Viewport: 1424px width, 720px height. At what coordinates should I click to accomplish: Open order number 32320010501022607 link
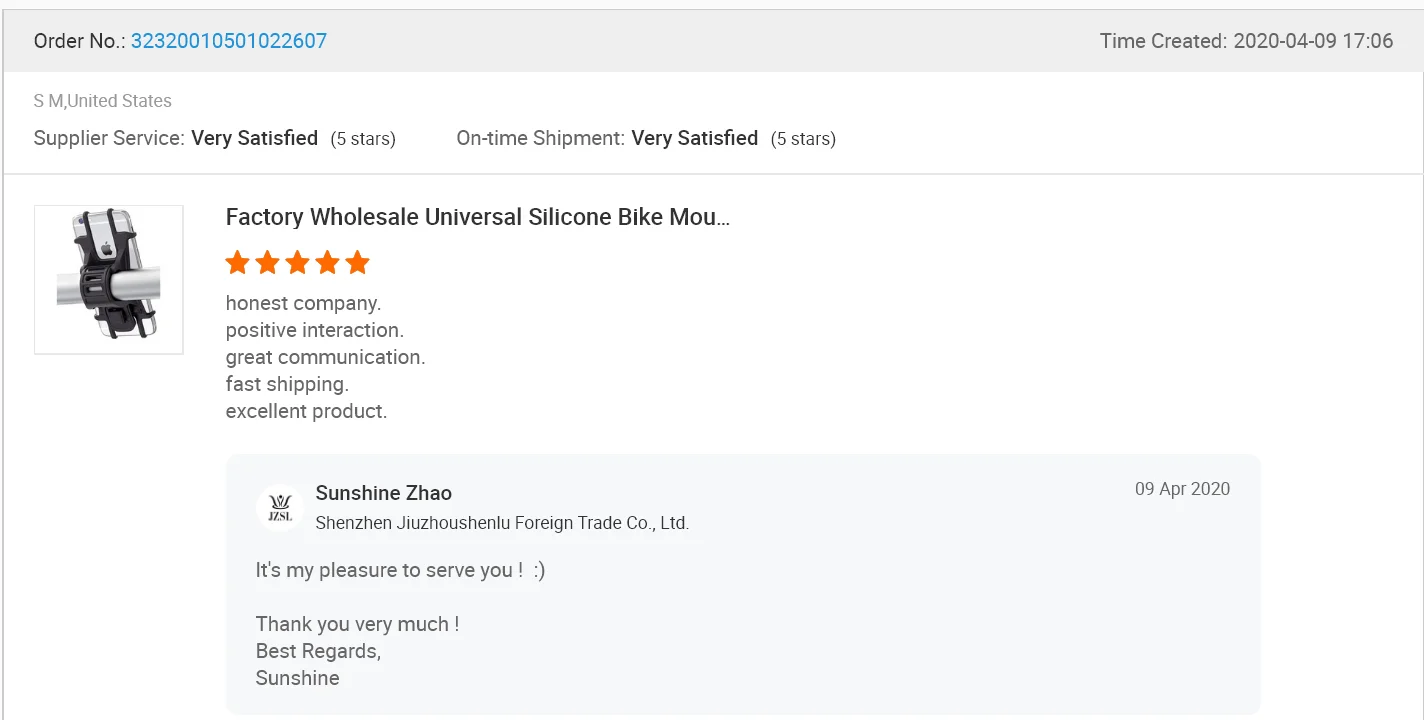click(x=228, y=41)
